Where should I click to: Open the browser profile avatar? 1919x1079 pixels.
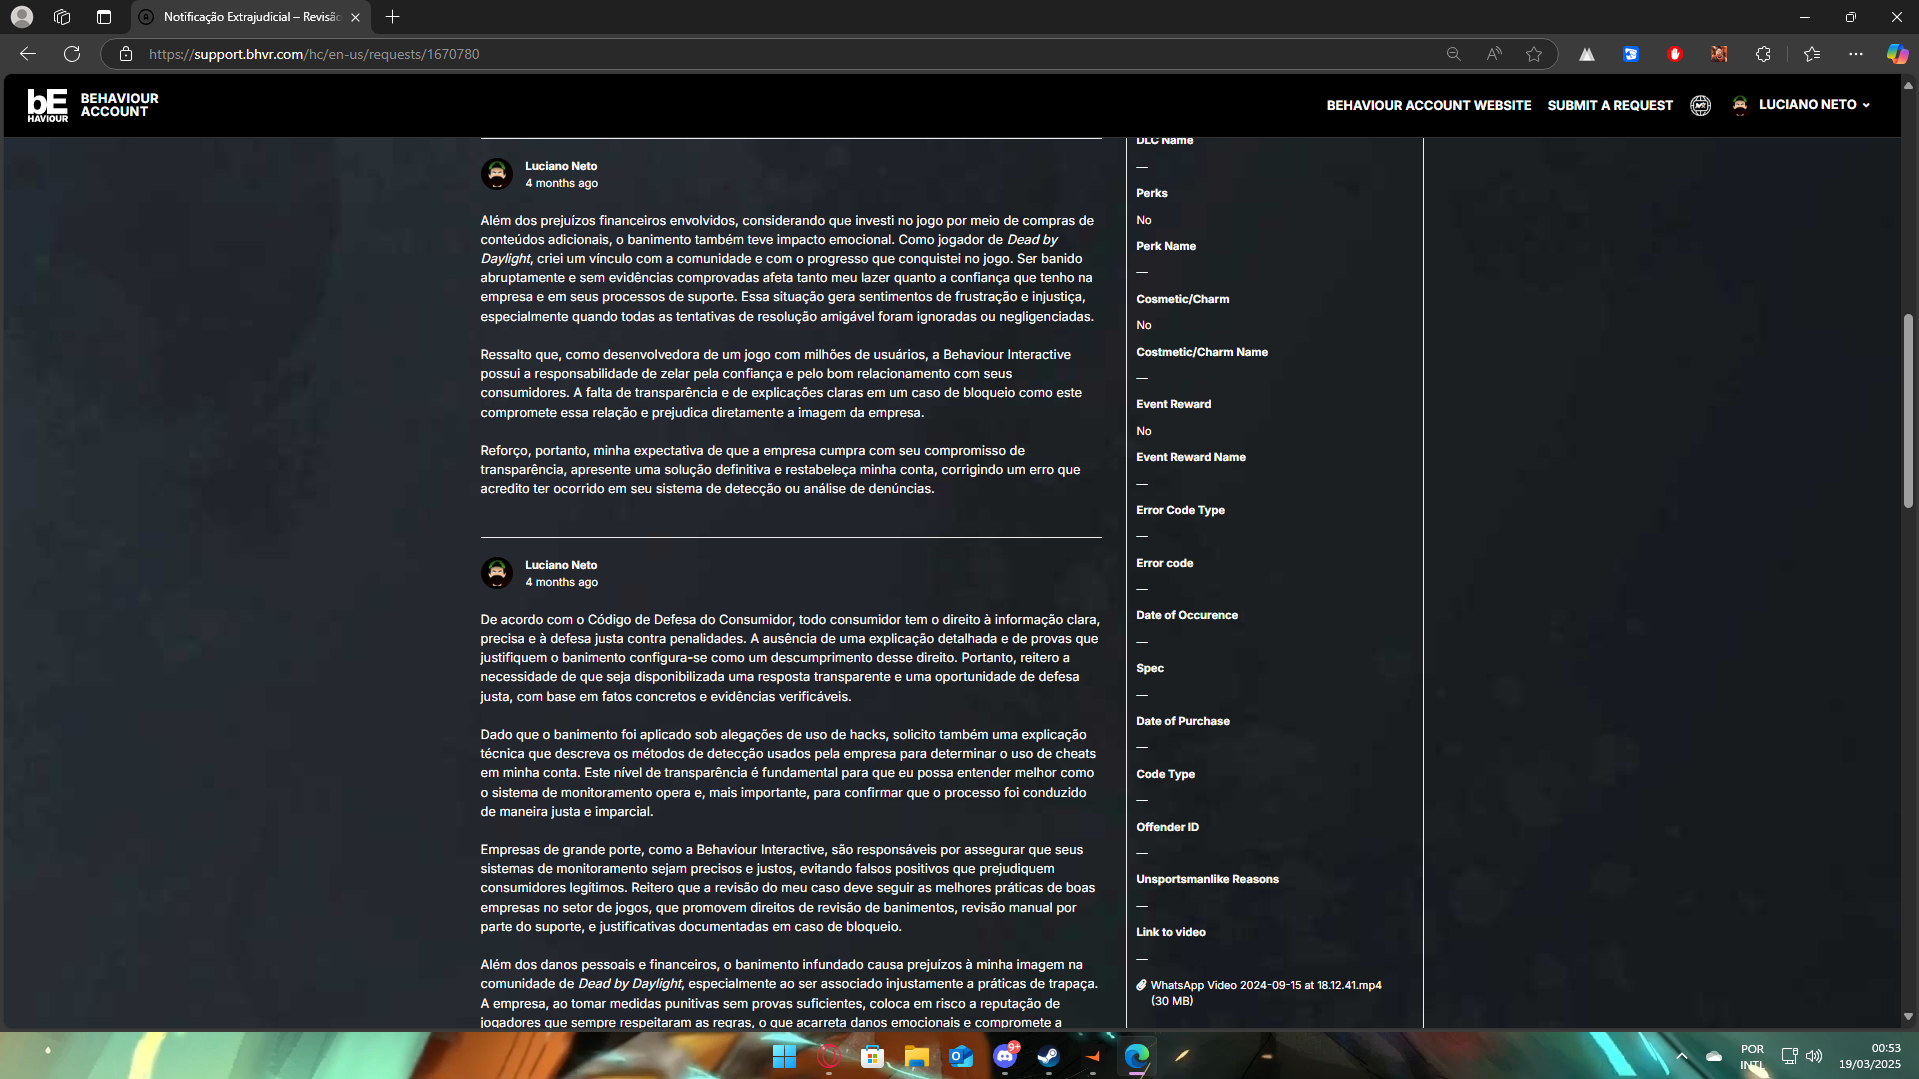pos(21,17)
